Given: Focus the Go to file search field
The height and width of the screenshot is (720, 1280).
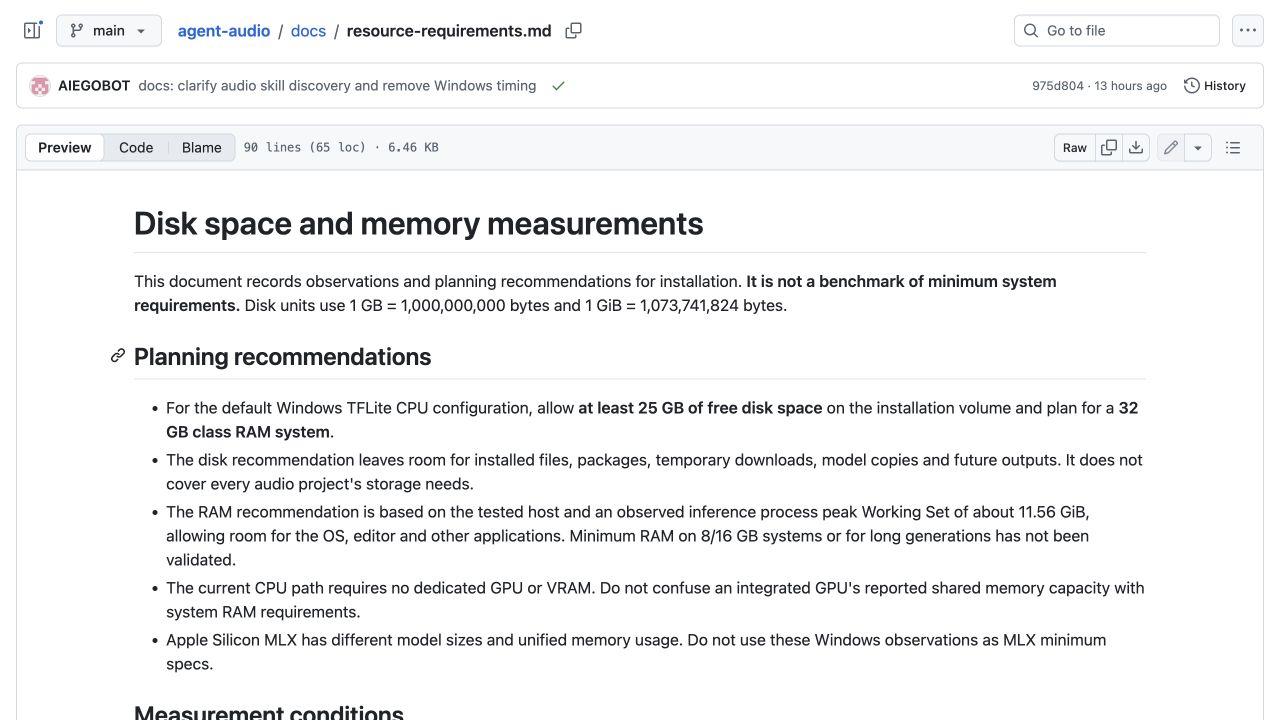Looking at the screenshot, I should pyautogui.click(x=1117, y=31).
